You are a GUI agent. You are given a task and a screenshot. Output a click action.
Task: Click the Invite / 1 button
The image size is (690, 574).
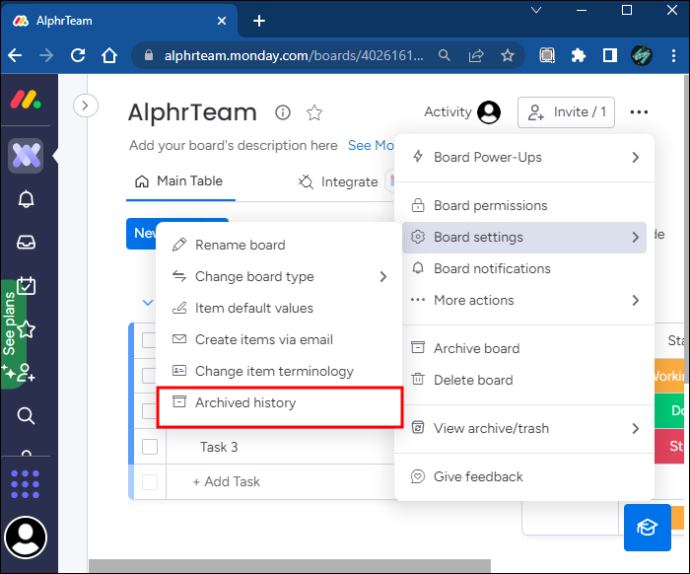tap(566, 112)
